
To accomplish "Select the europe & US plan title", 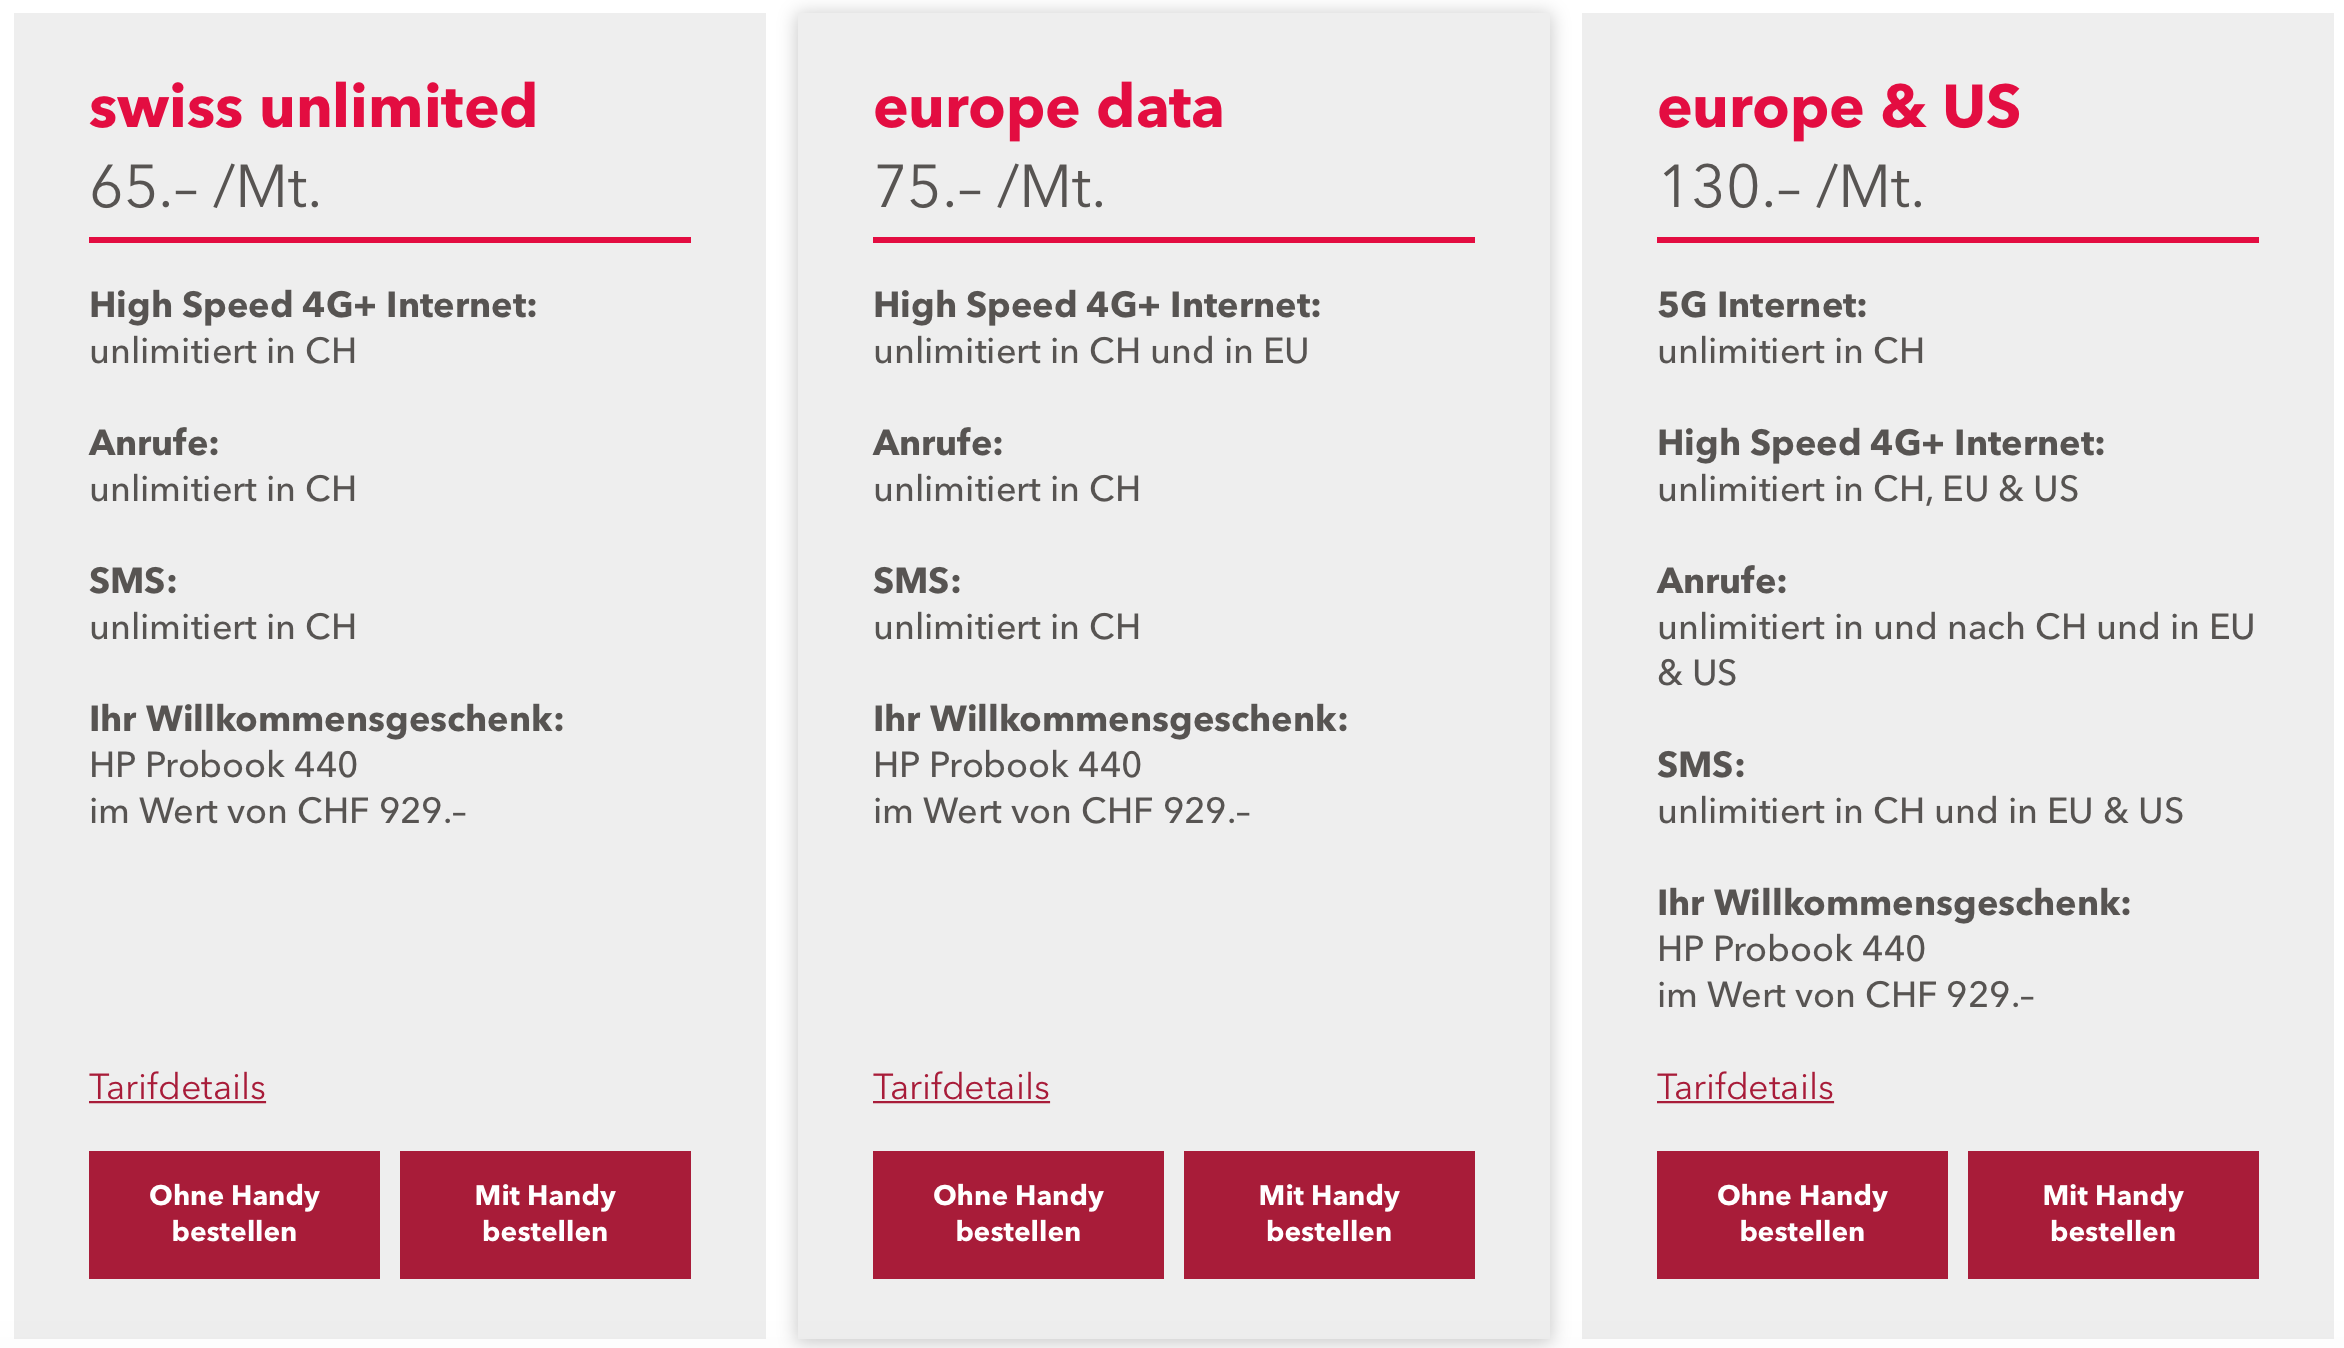I will [1839, 108].
